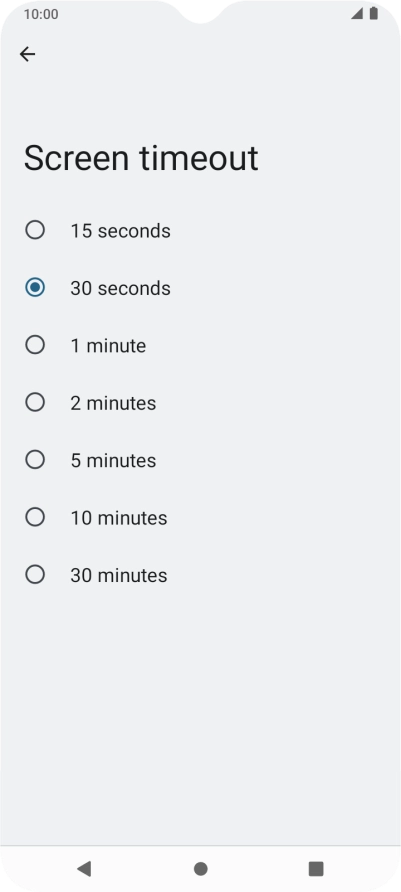Tap the cellular signal icon
Image resolution: width=401 pixels, height=892 pixels.
point(357,13)
